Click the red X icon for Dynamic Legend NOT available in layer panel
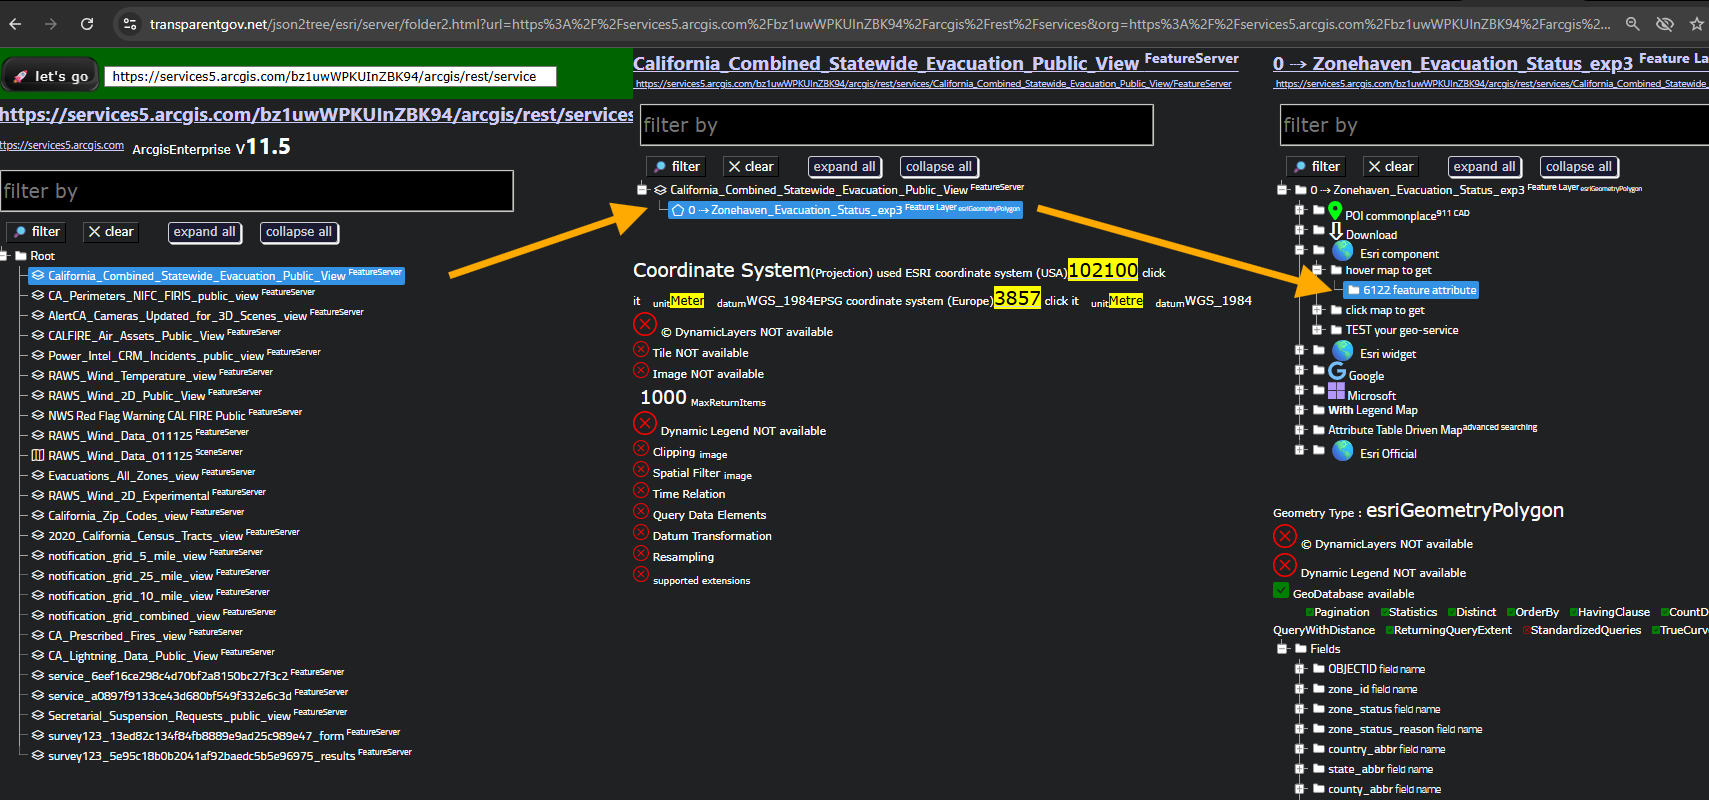This screenshot has width=1709, height=800. coord(1285,565)
